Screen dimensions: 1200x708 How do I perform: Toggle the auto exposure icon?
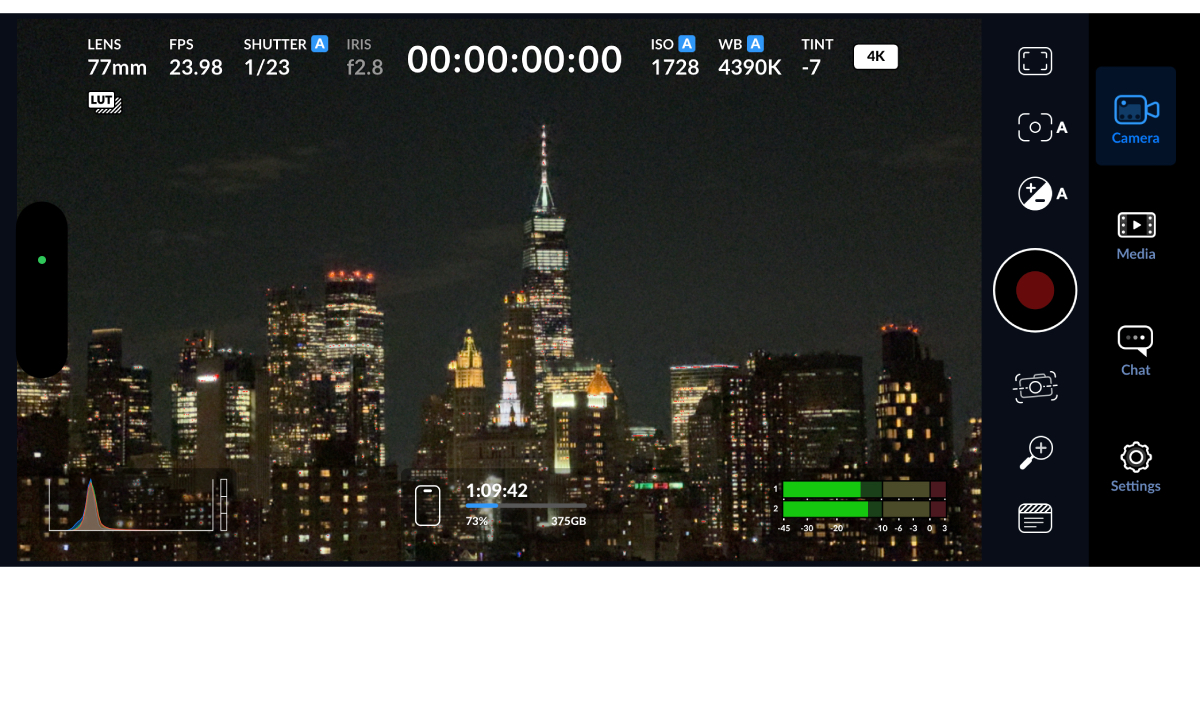point(1036,193)
